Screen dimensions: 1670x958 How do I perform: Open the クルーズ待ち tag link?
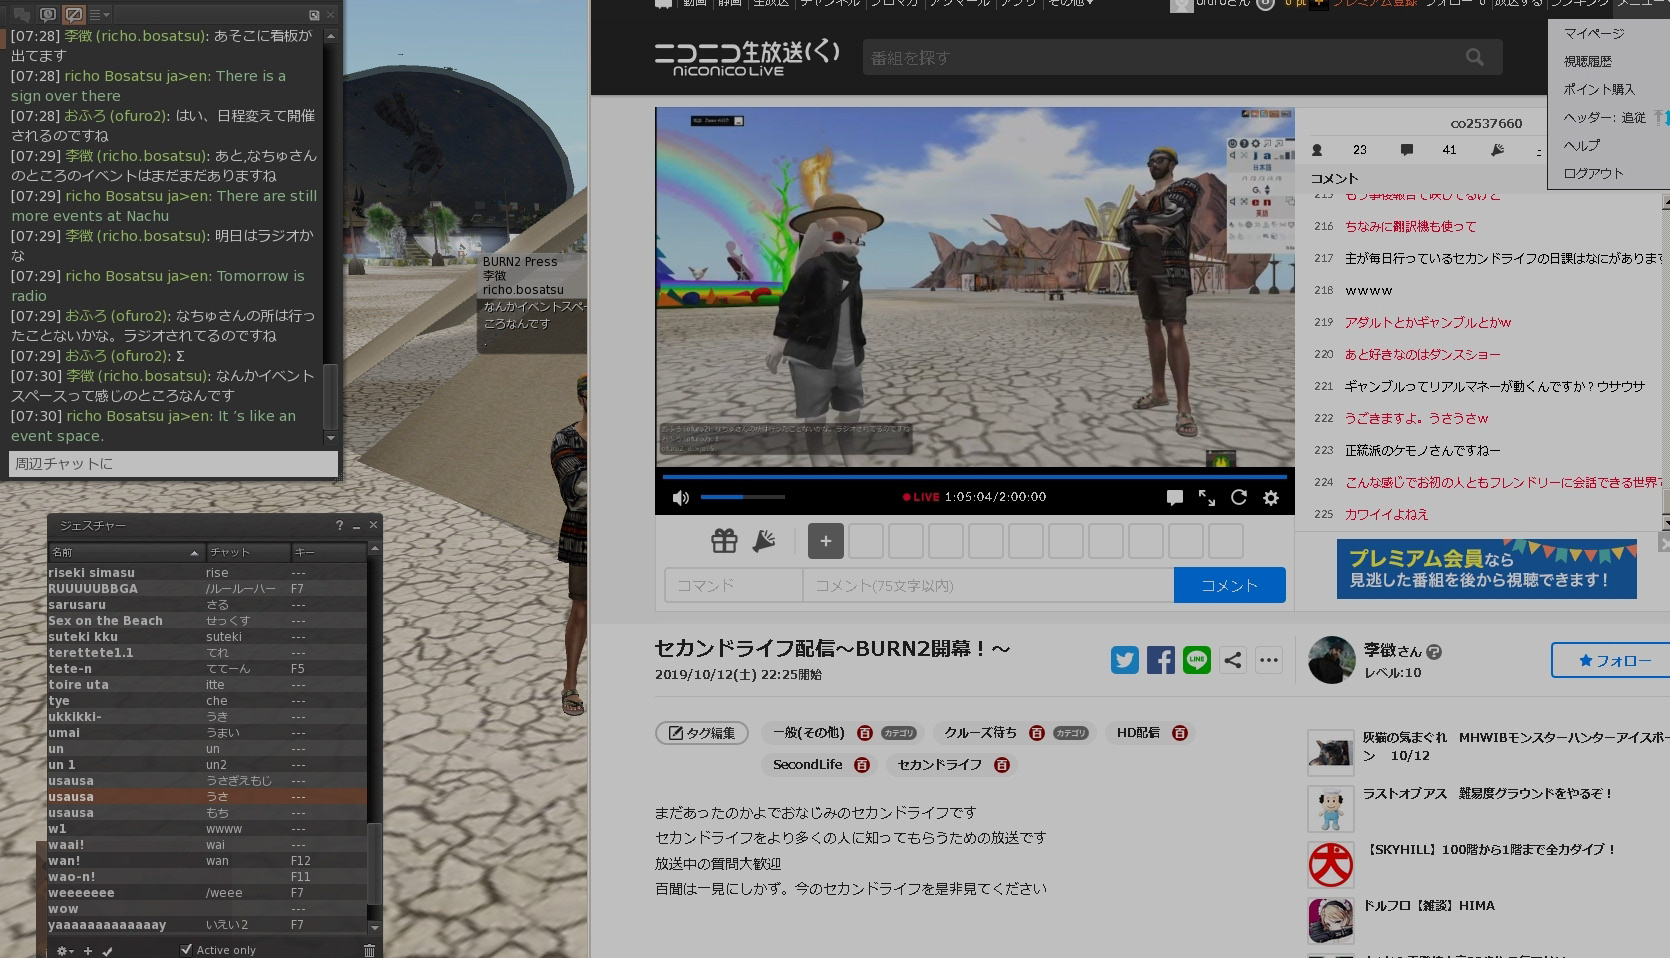[x=980, y=733]
